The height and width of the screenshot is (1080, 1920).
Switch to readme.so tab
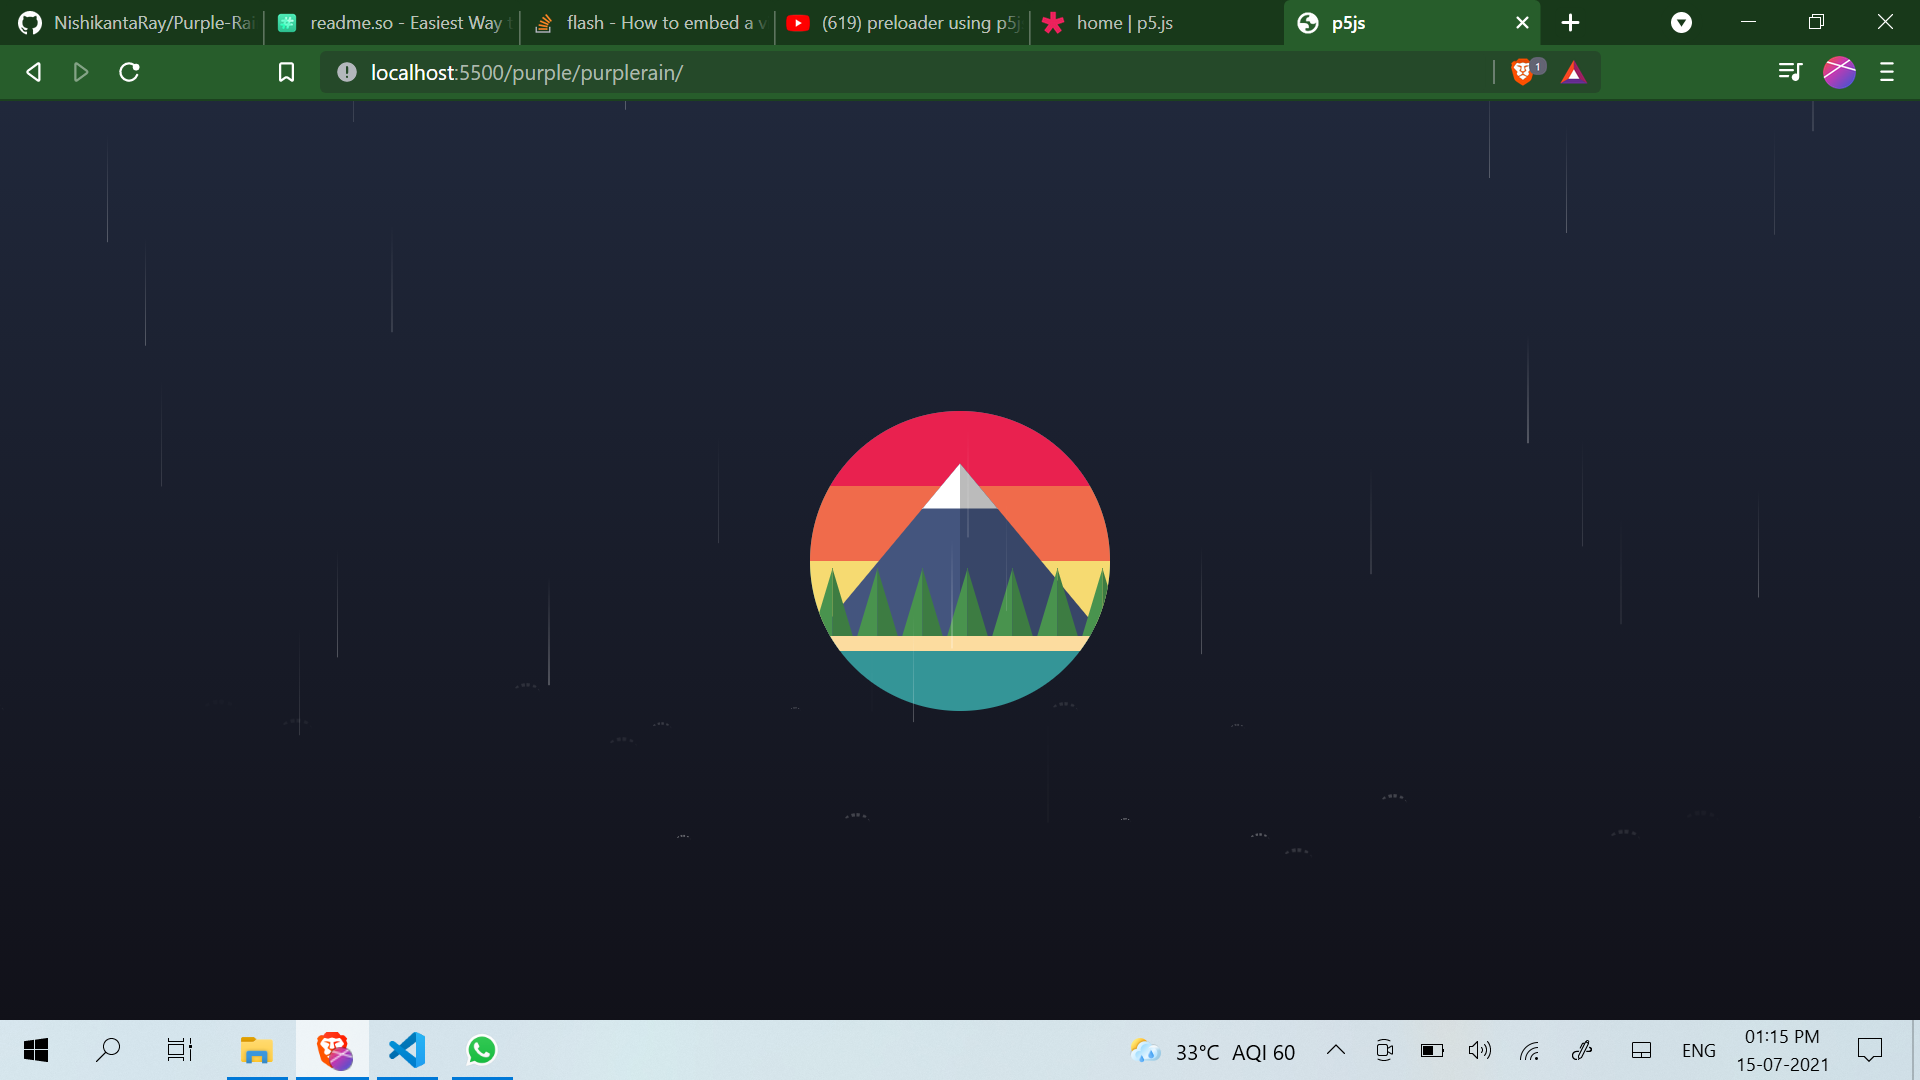pyautogui.click(x=400, y=23)
